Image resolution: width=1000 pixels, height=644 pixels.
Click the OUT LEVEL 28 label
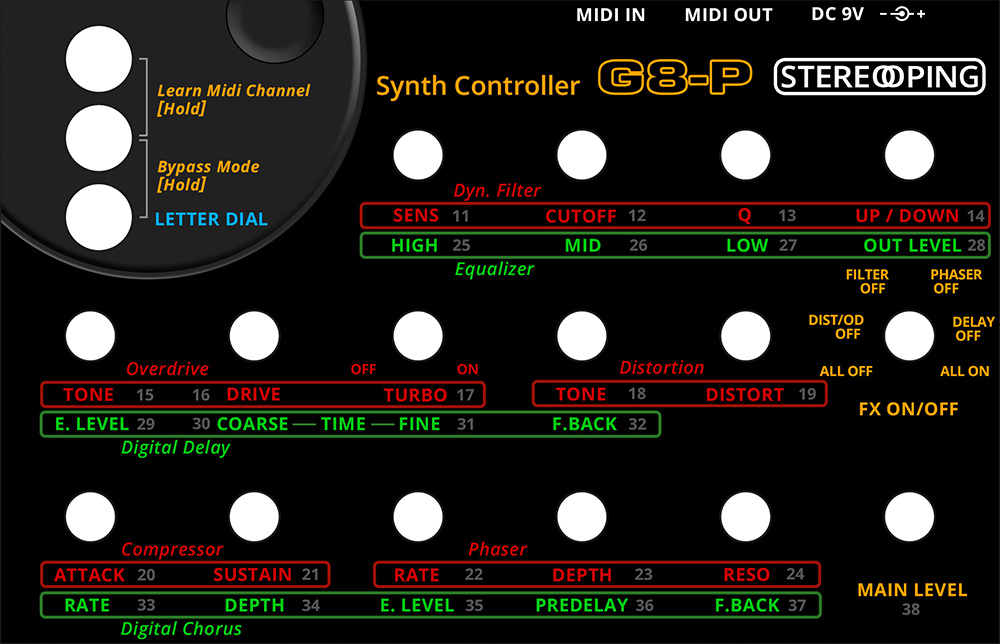pos(924,245)
